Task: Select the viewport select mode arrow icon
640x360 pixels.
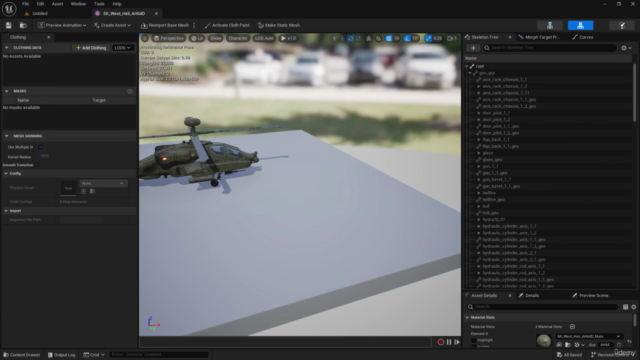Action: 334,38
